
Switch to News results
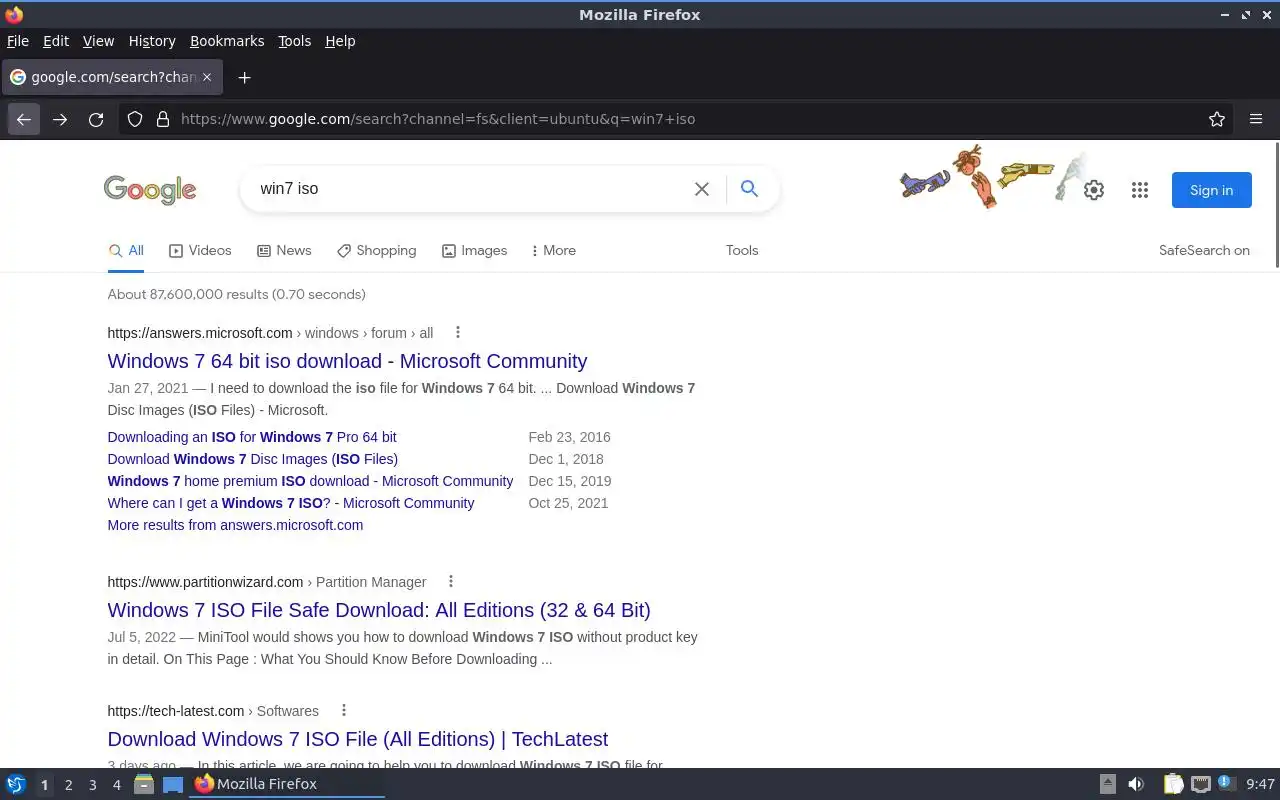pyautogui.click(x=284, y=251)
